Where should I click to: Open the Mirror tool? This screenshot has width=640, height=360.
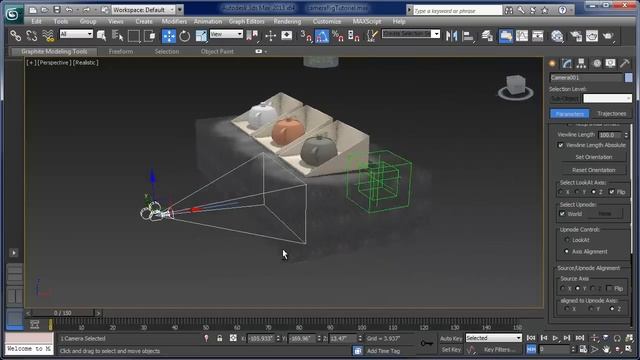451,36
